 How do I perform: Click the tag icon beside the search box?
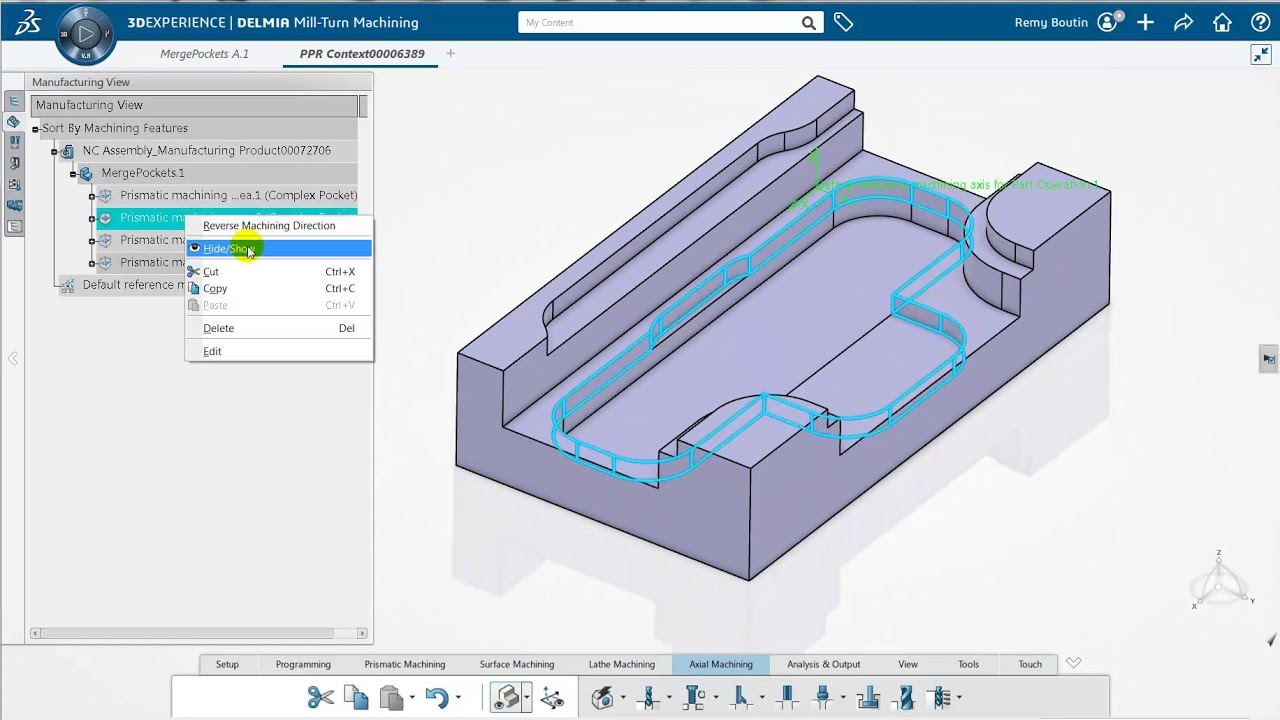[x=843, y=22]
